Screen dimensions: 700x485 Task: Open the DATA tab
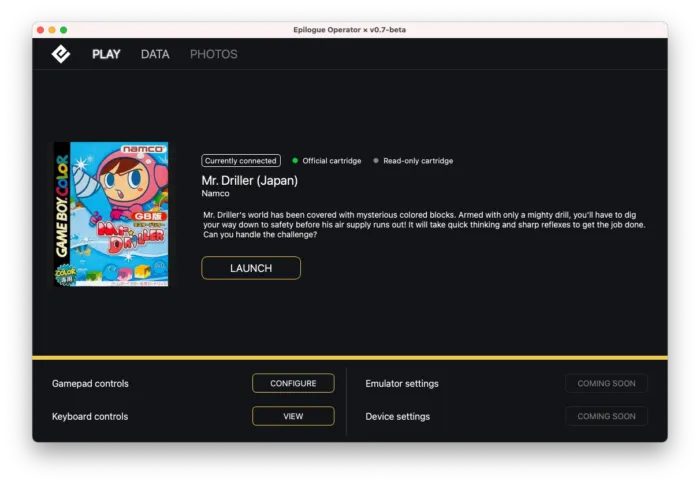(x=155, y=54)
